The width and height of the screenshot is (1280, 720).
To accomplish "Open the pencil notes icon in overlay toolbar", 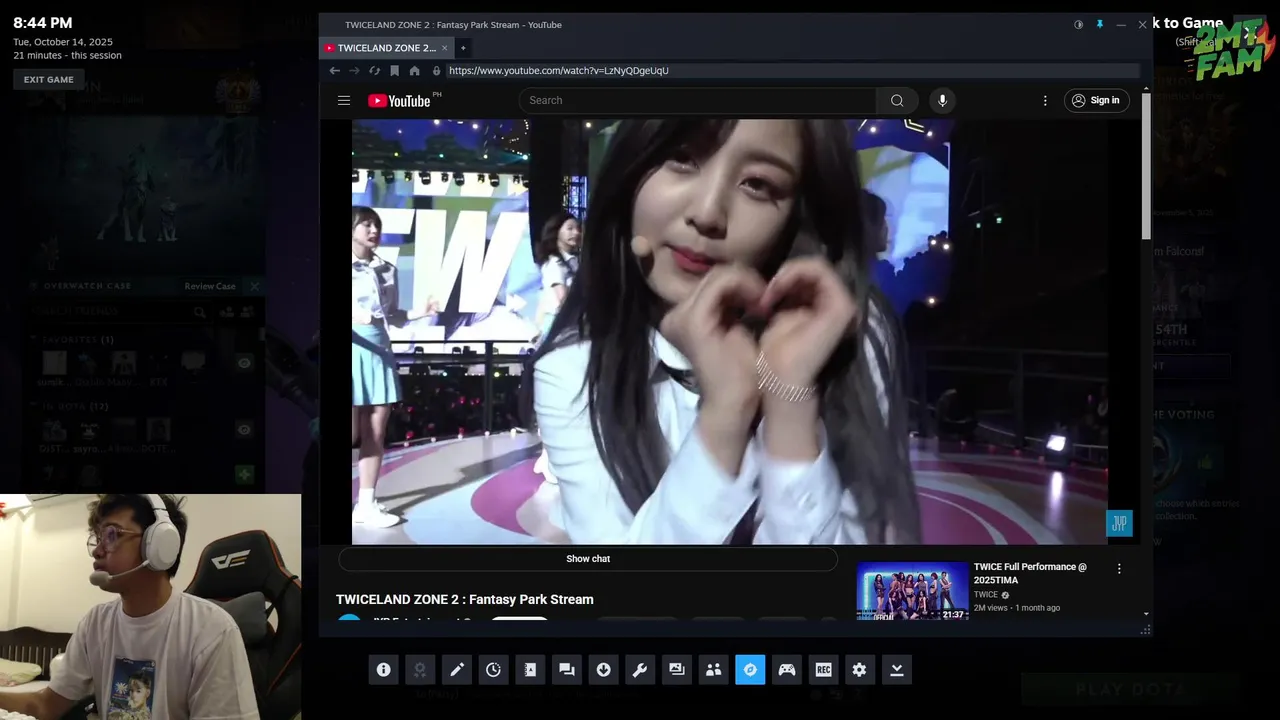I will [457, 670].
